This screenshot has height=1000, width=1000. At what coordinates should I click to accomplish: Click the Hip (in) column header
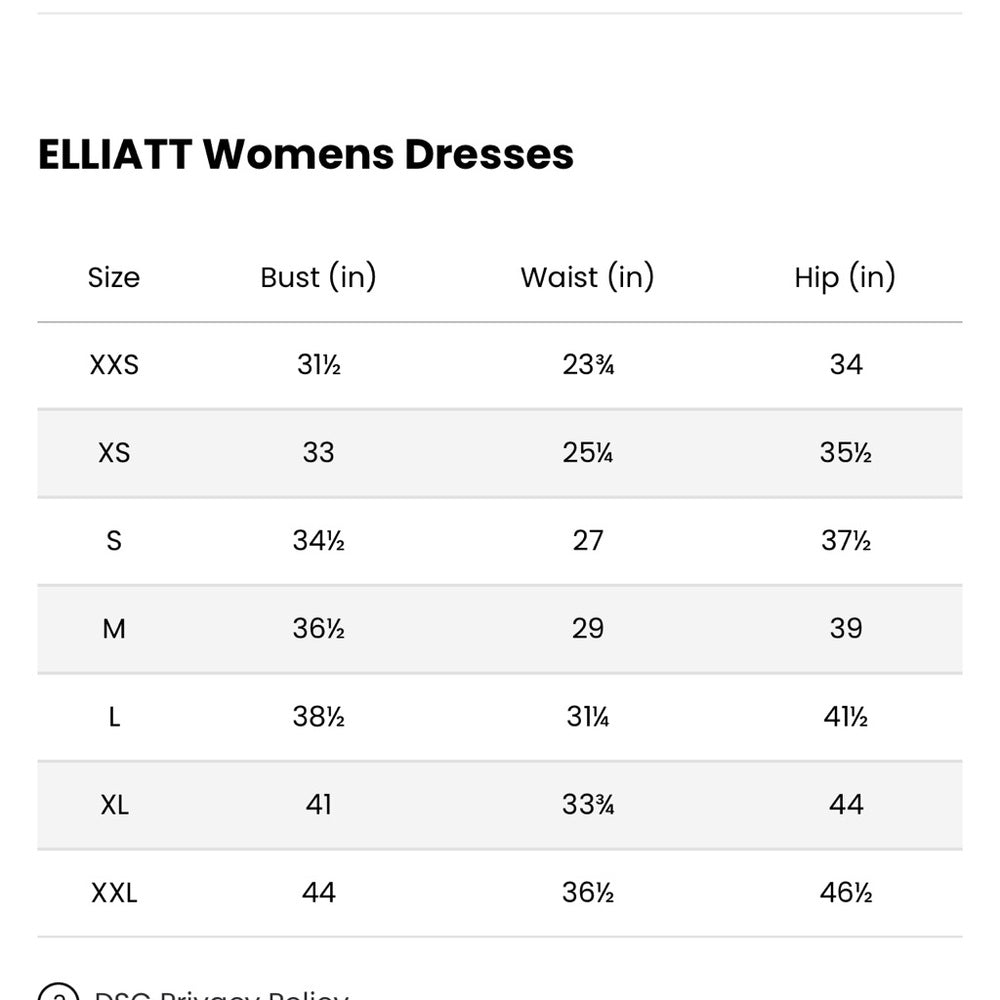click(845, 277)
